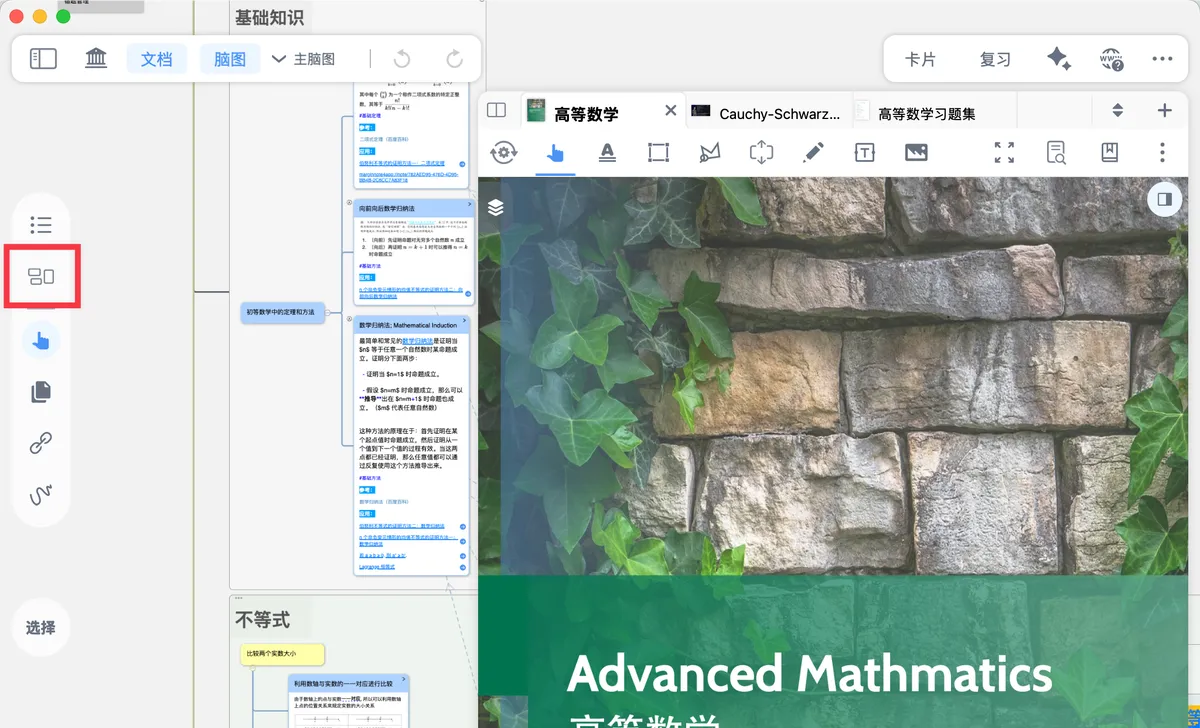Screen dimensions: 1200x728
Task: Select the text highlight tool
Action: 607,152
